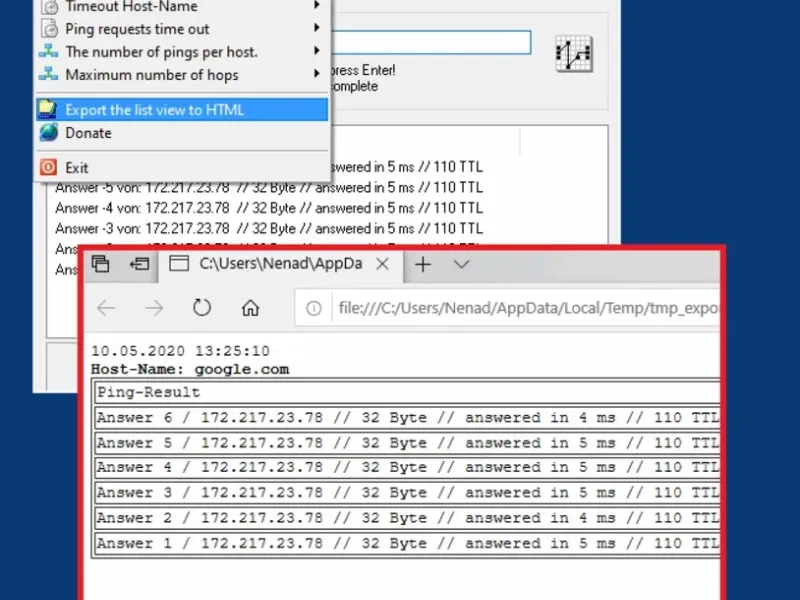Viewport: 800px width, 600px height.
Task: Click the Exit power icon
Action: click(48, 167)
